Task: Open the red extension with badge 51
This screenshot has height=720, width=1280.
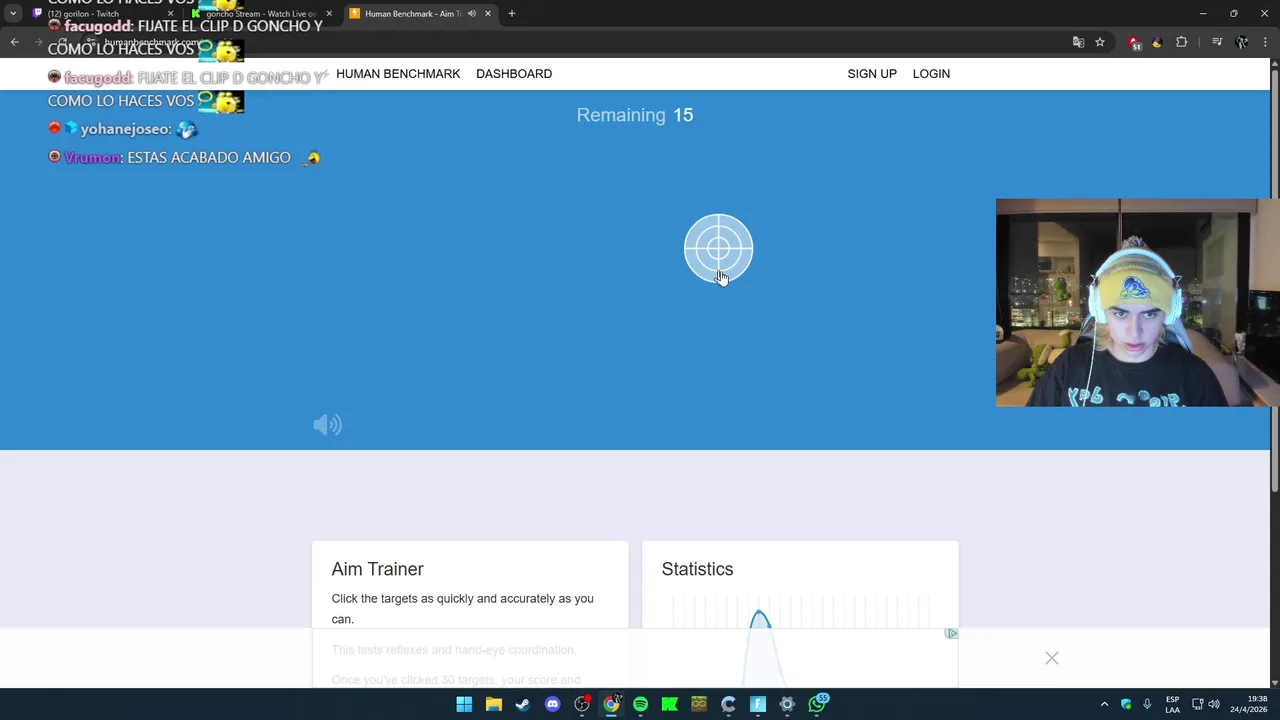Action: [x=1134, y=42]
